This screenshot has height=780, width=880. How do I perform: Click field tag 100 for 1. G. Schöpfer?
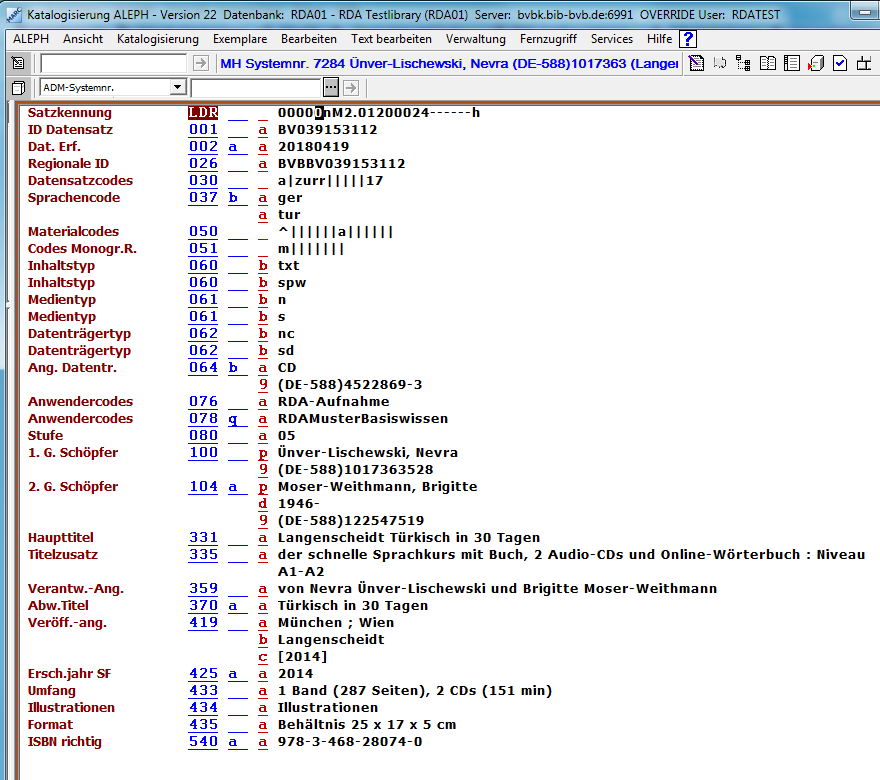click(x=203, y=453)
